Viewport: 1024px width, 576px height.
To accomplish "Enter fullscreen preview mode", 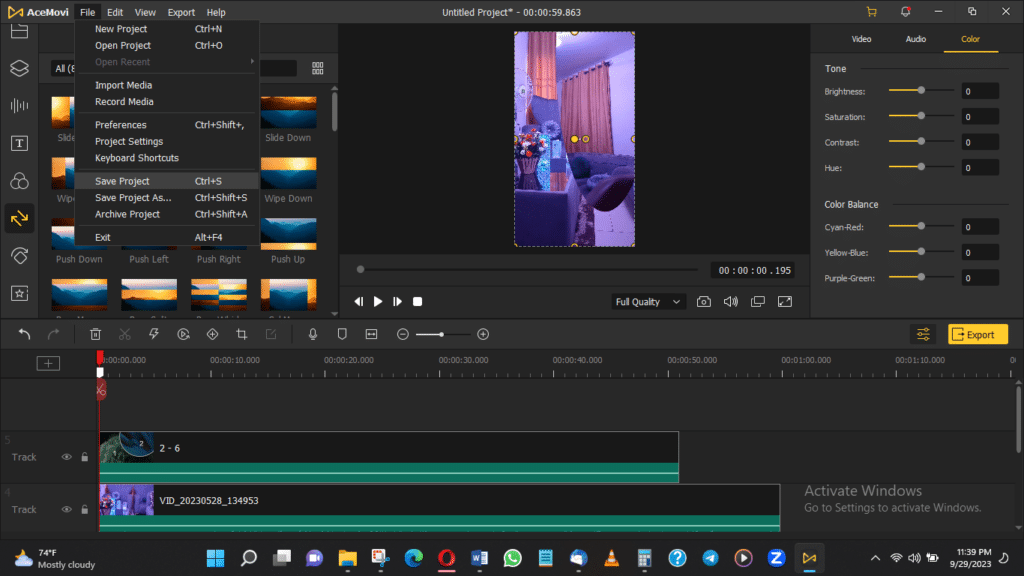I will click(x=785, y=302).
